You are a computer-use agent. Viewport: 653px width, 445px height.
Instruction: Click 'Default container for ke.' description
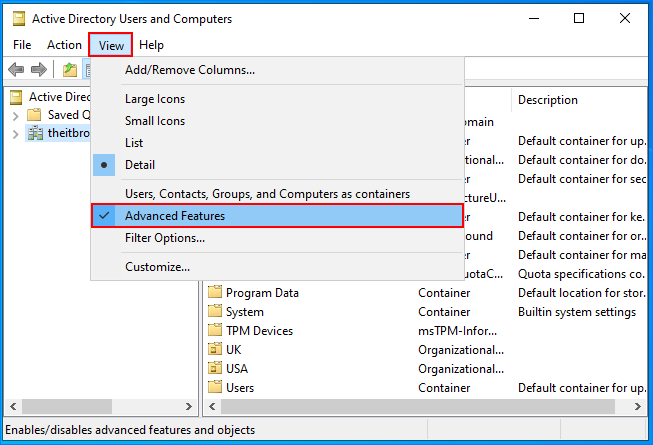581,216
